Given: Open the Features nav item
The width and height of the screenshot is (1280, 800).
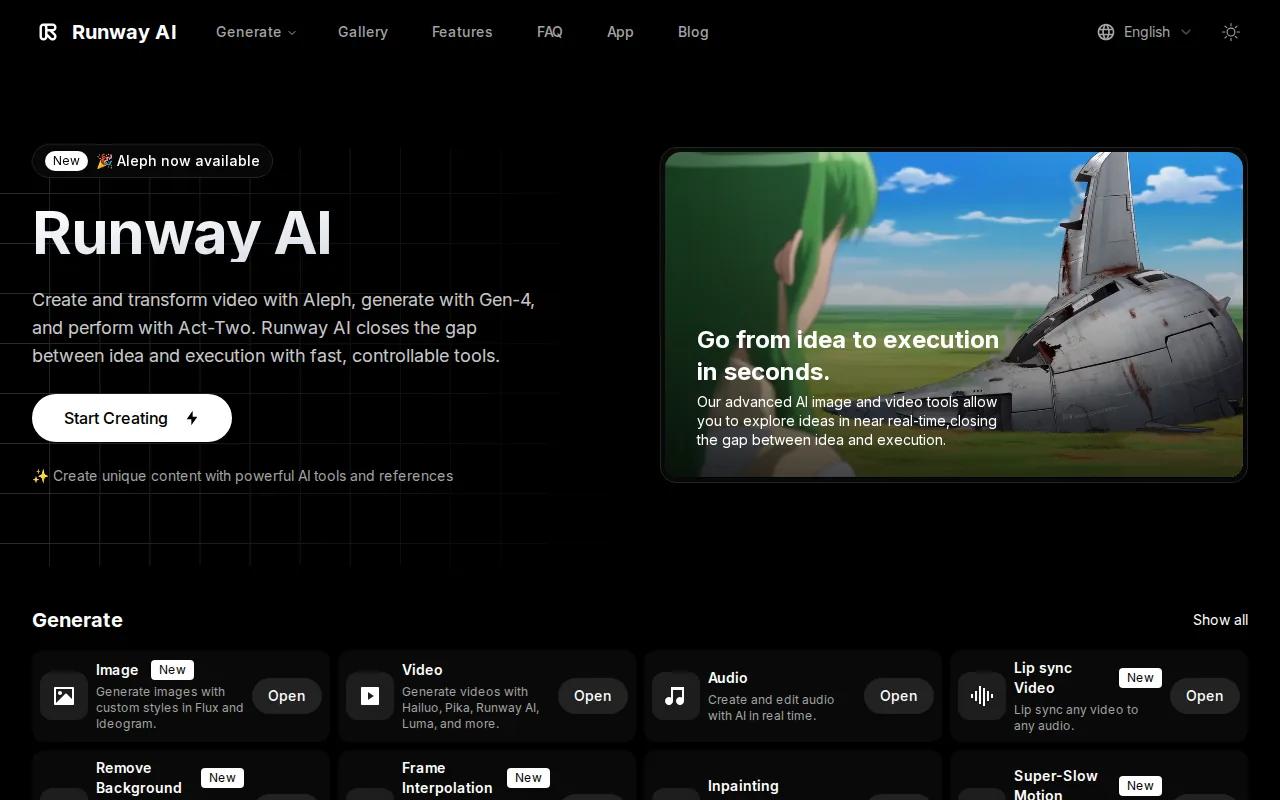Looking at the screenshot, I should click(x=462, y=32).
